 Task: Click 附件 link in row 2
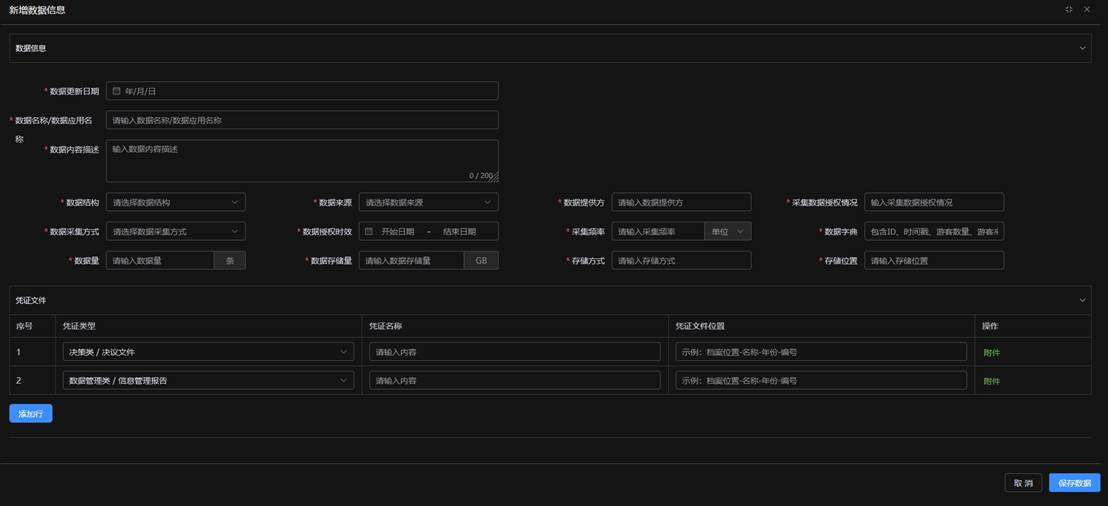991,381
